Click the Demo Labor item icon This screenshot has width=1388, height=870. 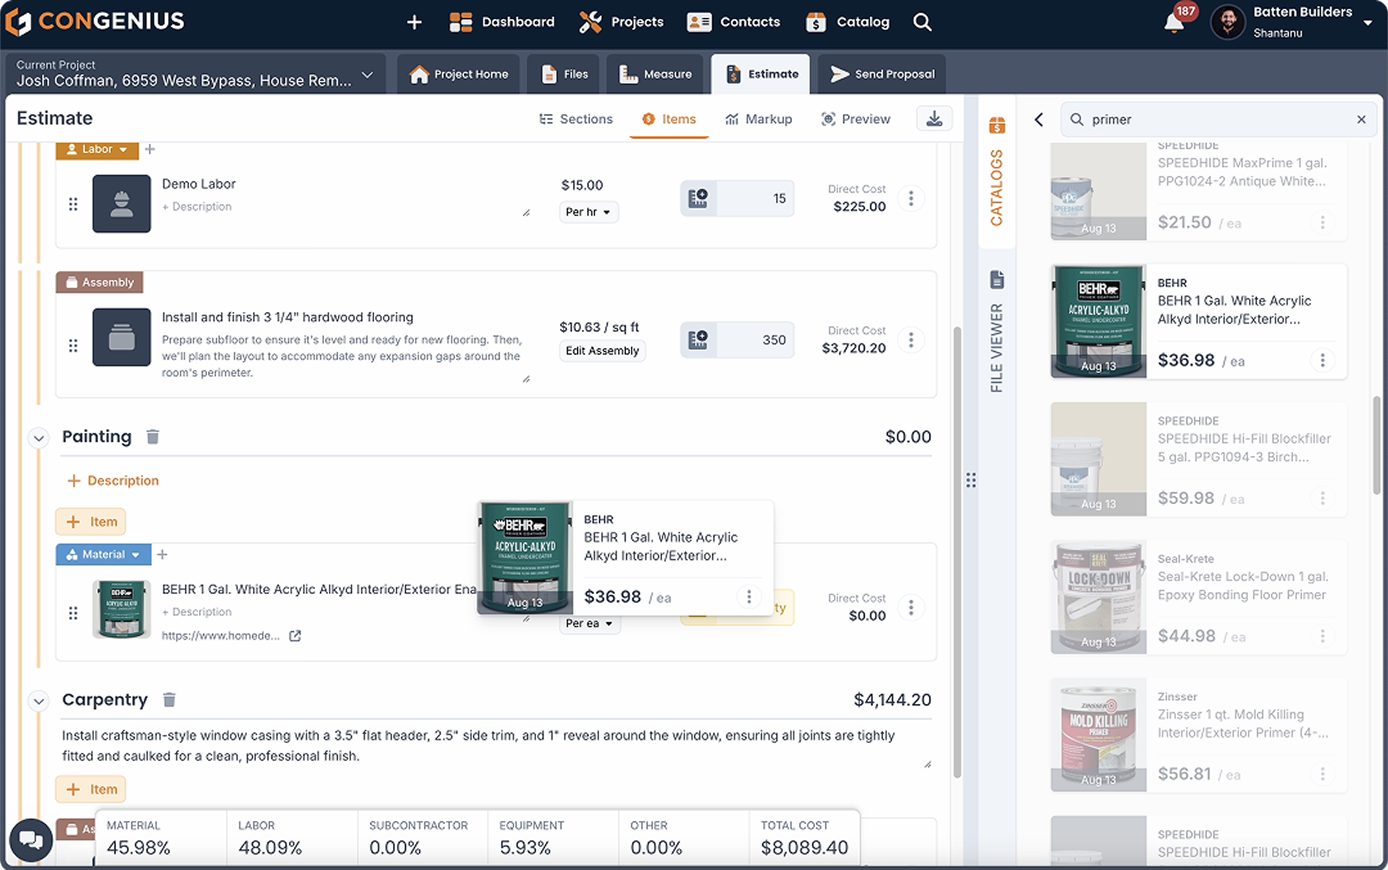[122, 204]
